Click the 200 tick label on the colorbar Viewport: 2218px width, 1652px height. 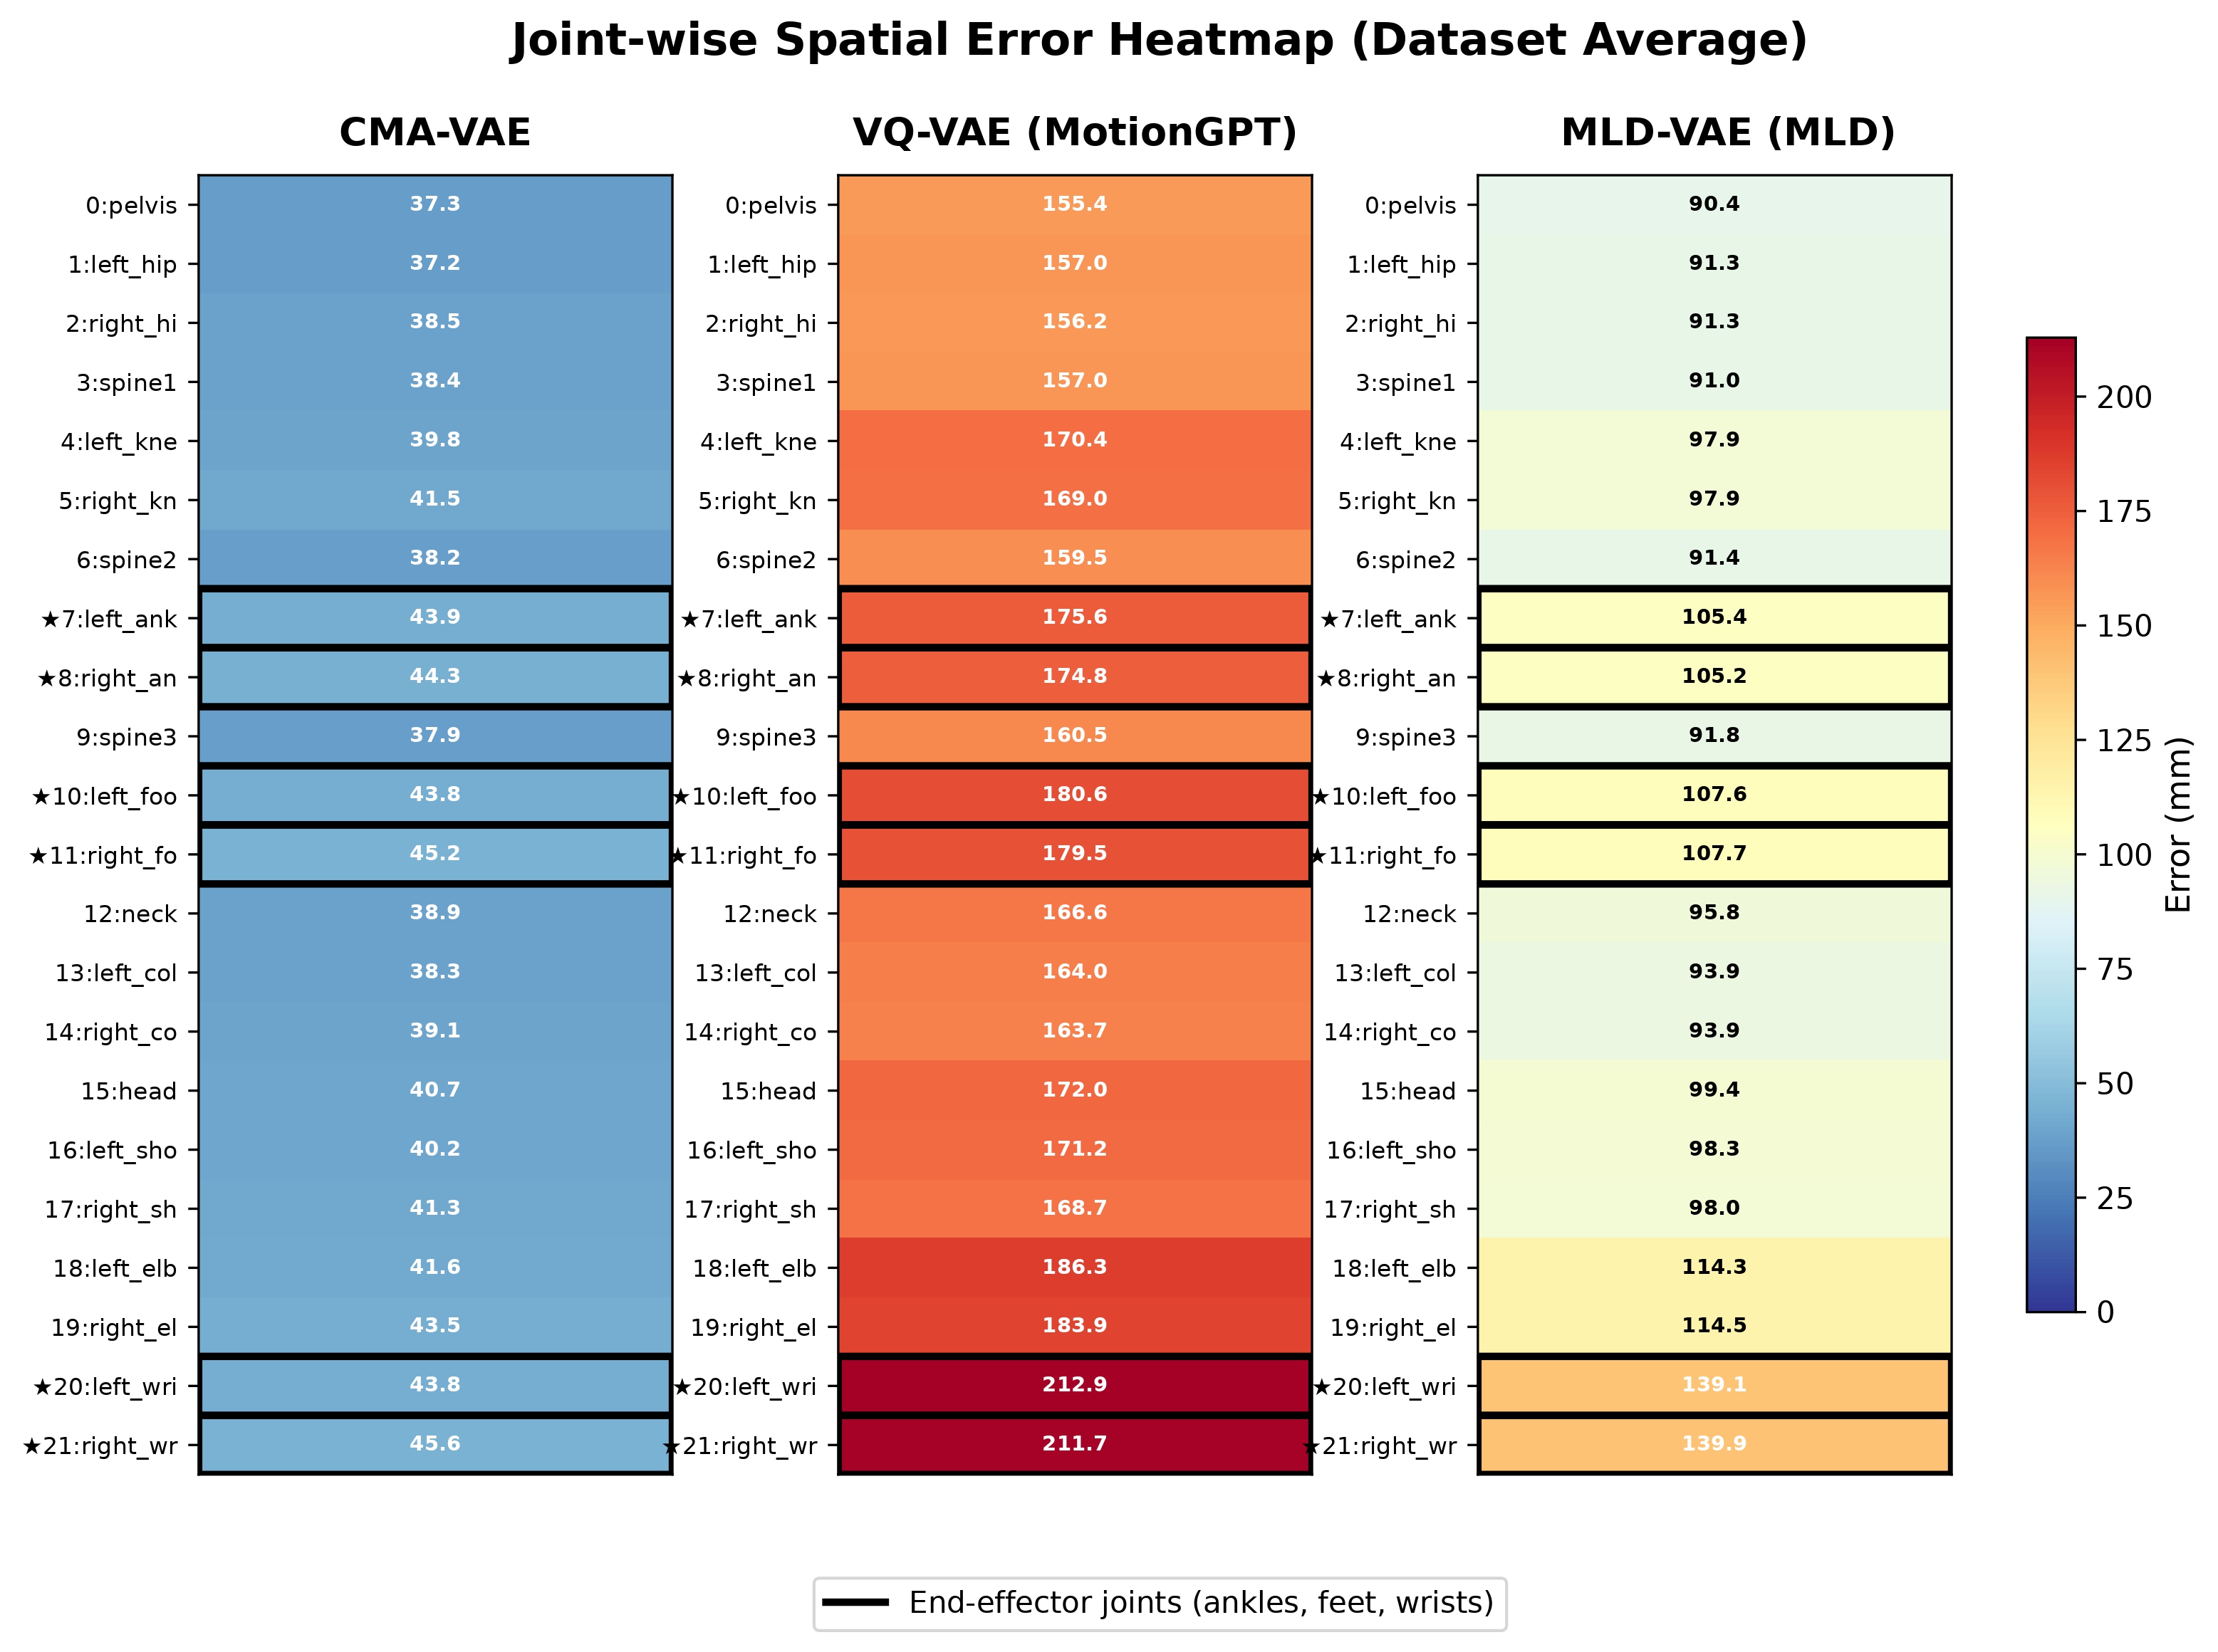tap(2124, 398)
